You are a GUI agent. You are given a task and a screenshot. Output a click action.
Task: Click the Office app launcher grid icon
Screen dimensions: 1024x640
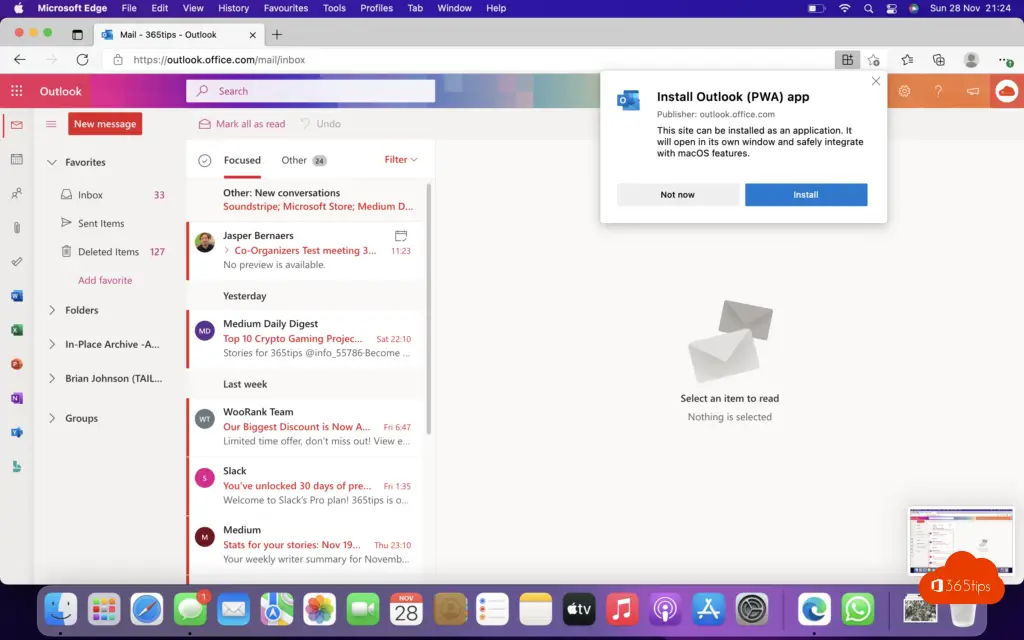click(x=16, y=91)
